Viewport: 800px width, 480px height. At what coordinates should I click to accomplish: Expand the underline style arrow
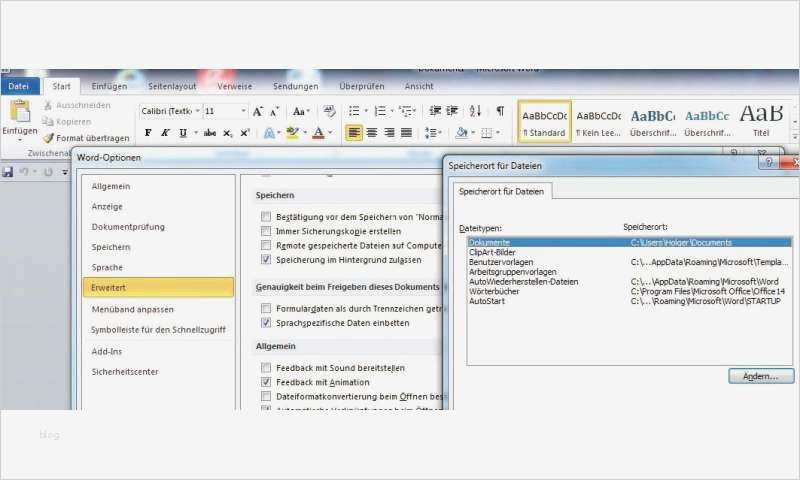point(196,133)
